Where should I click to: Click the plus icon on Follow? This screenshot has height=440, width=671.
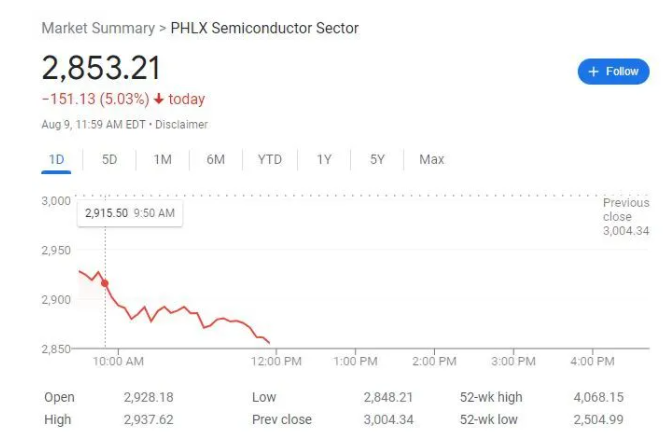593,72
